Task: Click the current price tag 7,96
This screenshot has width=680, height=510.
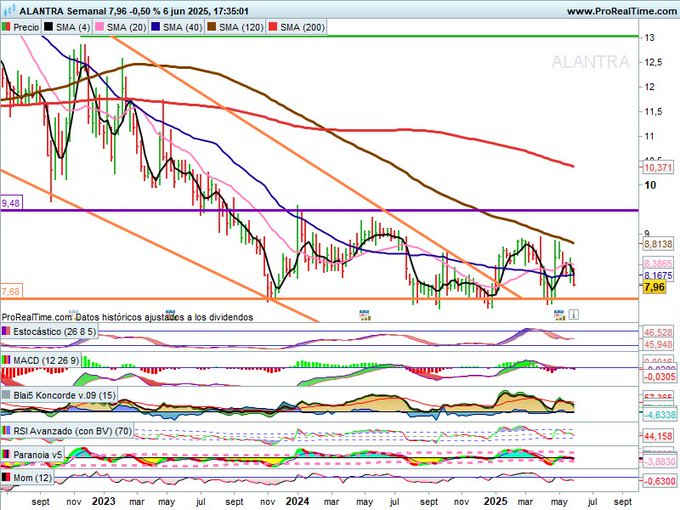Action: click(x=654, y=287)
